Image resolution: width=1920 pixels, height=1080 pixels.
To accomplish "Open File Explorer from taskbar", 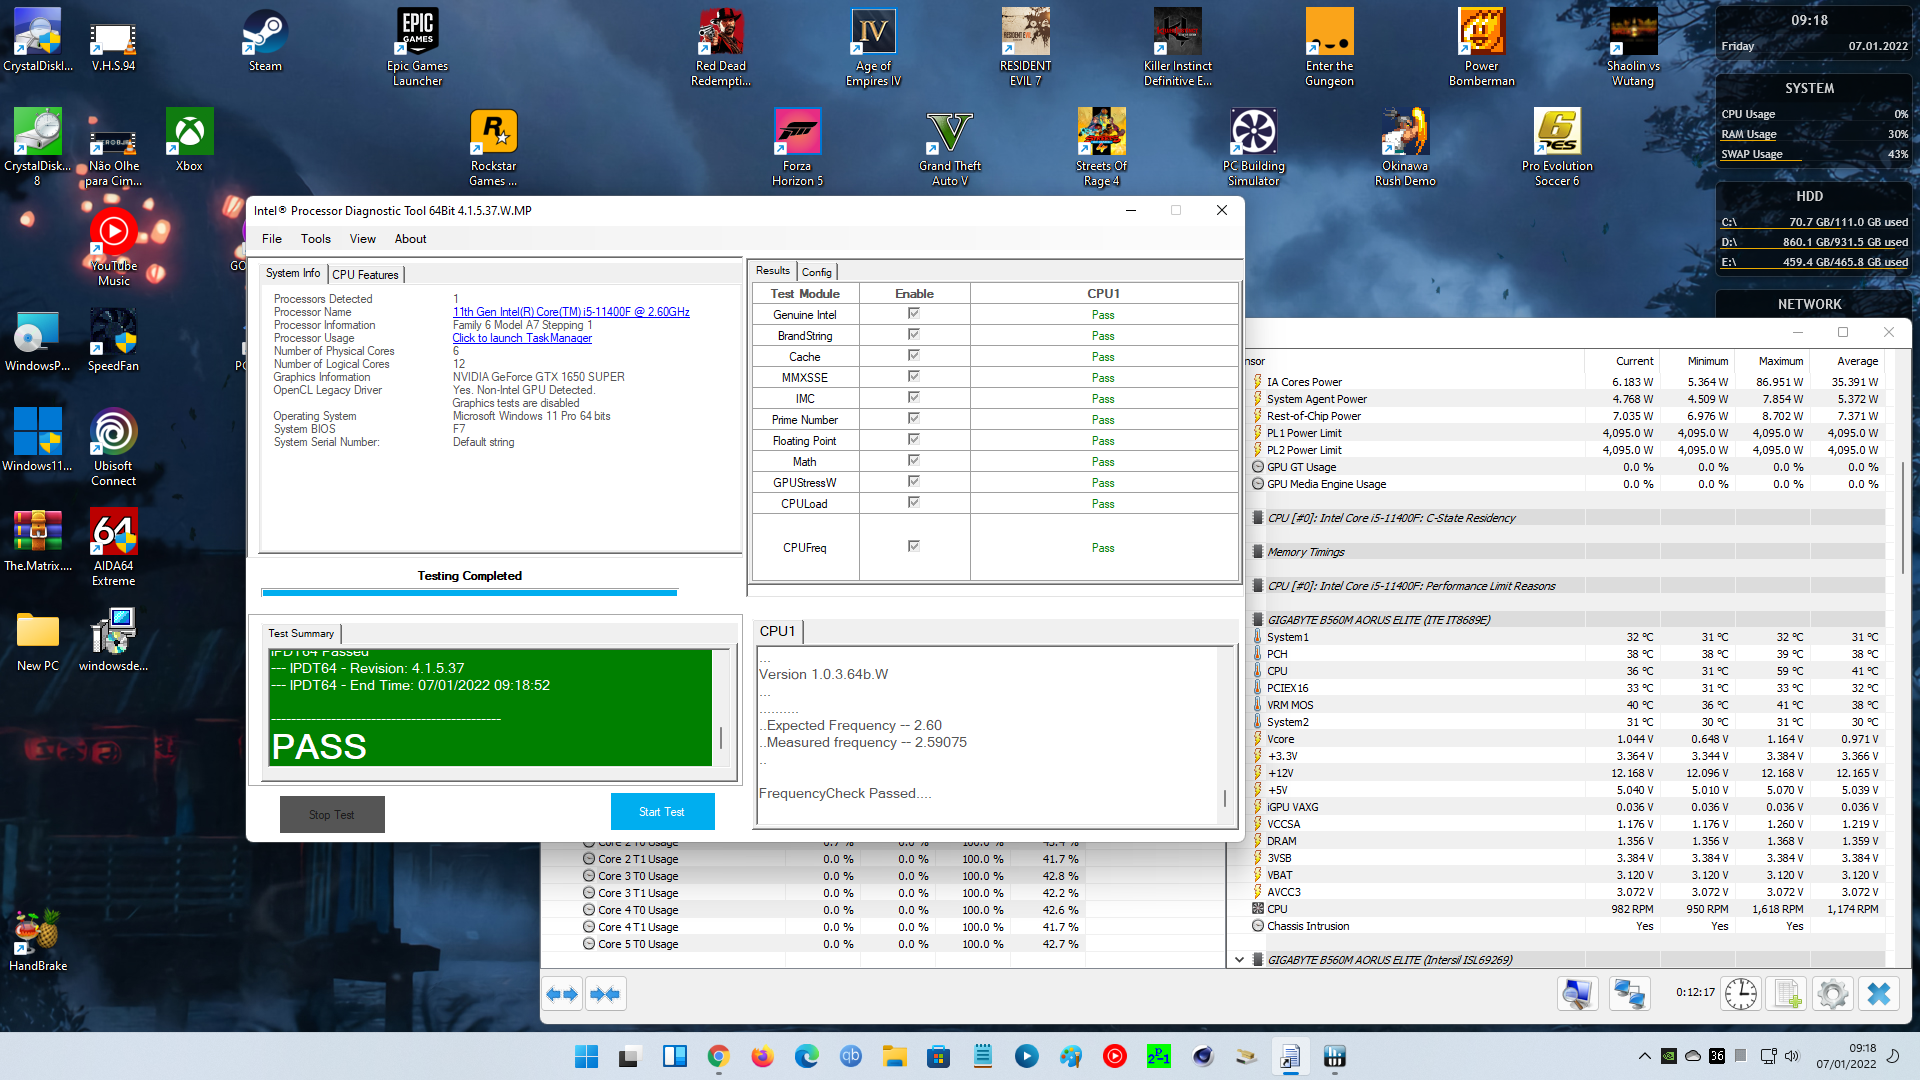I will tap(894, 1056).
